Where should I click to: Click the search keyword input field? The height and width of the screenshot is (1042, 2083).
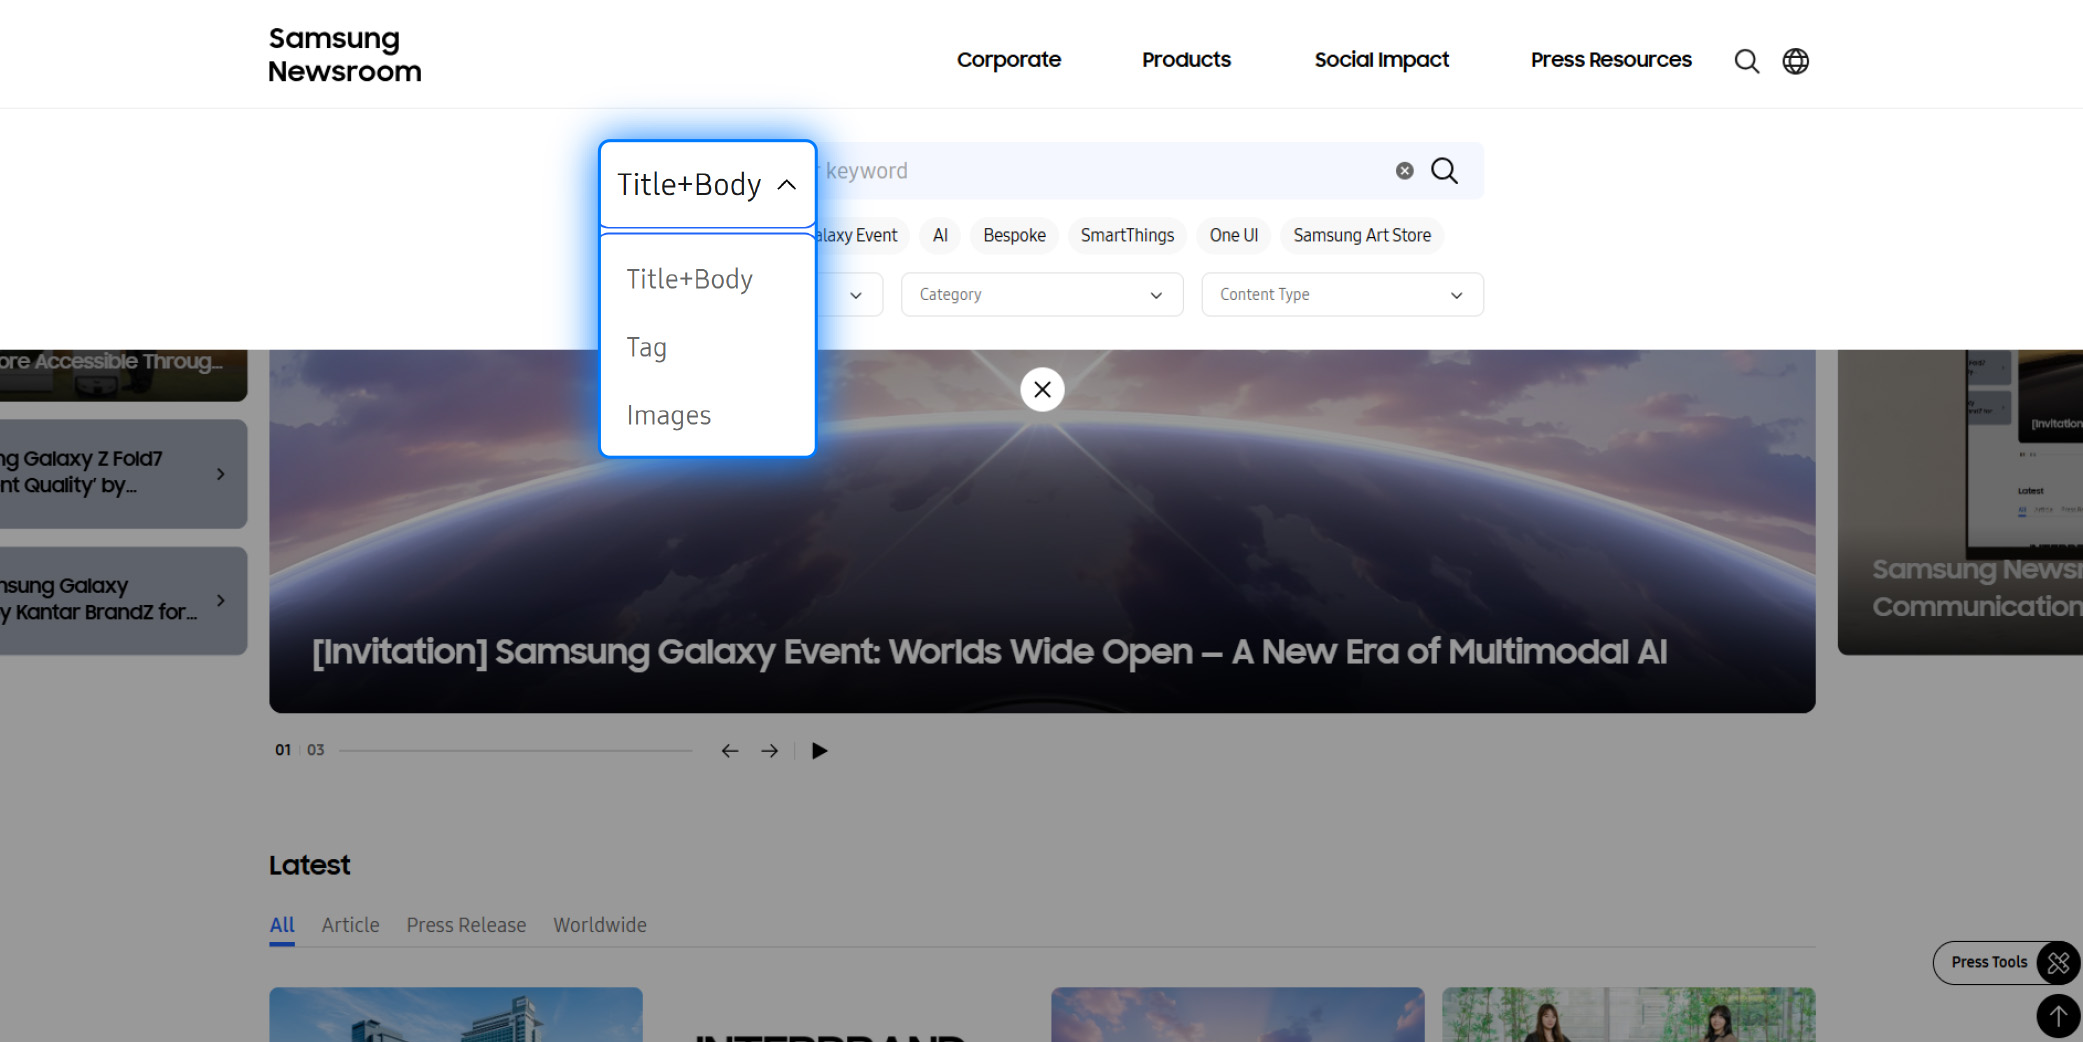pos(1100,170)
